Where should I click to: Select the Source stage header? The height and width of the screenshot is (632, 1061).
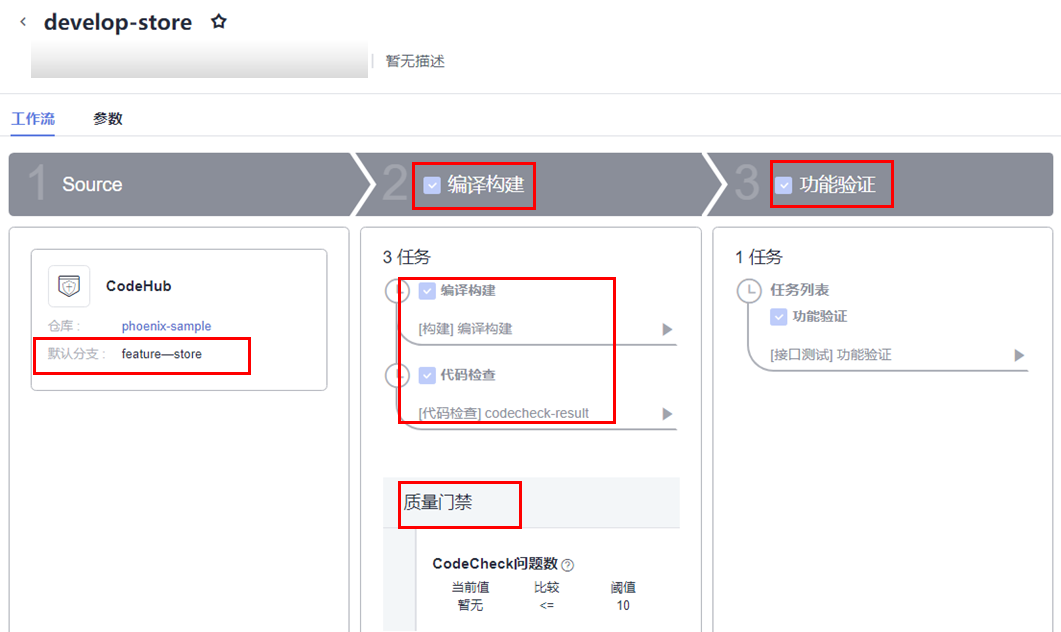click(x=92, y=184)
